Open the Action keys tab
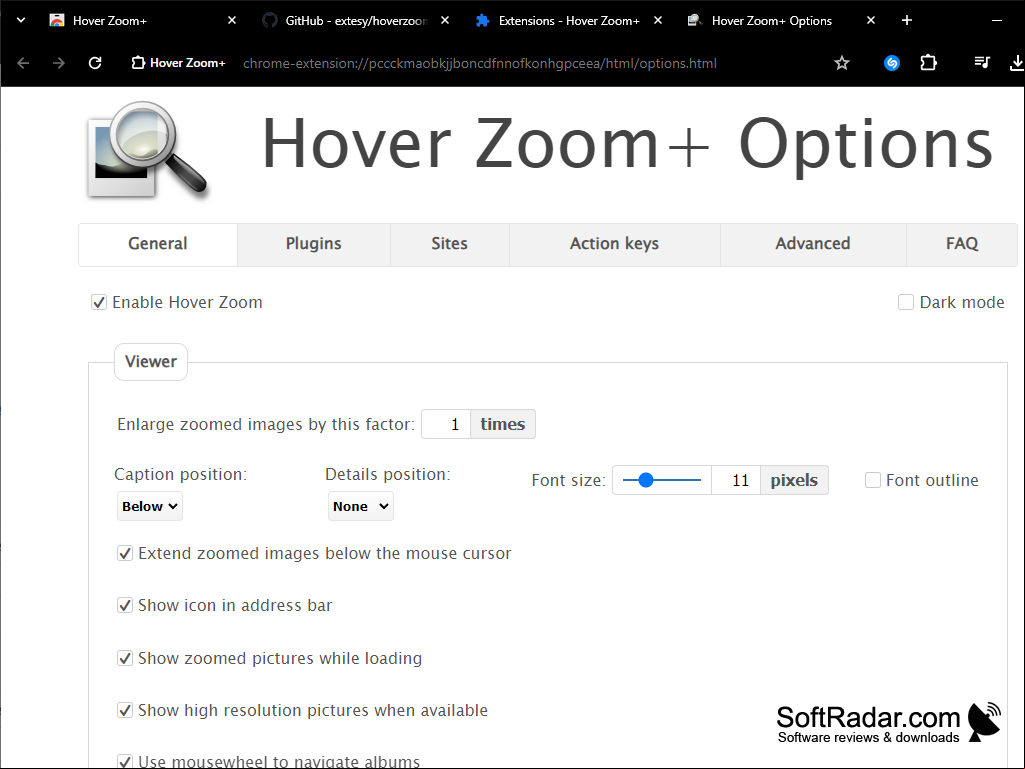 (x=614, y=244)
